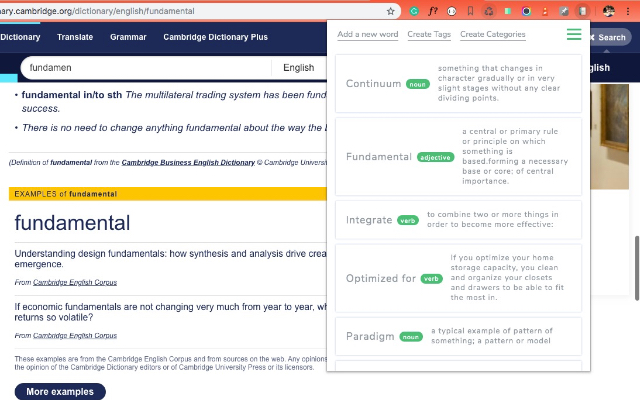The width and height of the screenshot is (640, 400).
Task: Click the orange cone extension icon
Action: point(545,11)
